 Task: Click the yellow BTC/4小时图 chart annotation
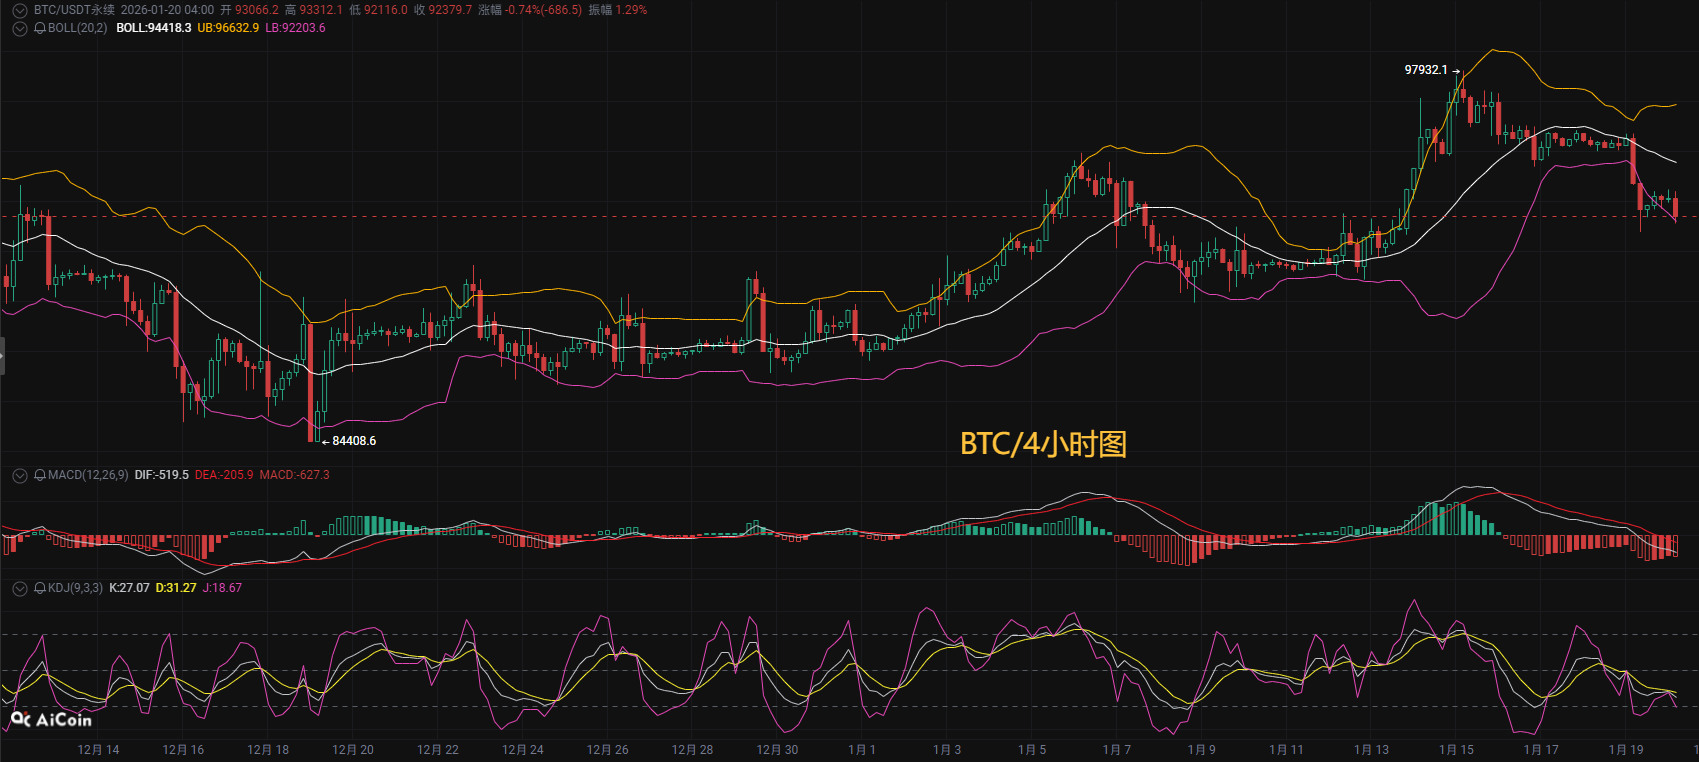coord(1043,444)
